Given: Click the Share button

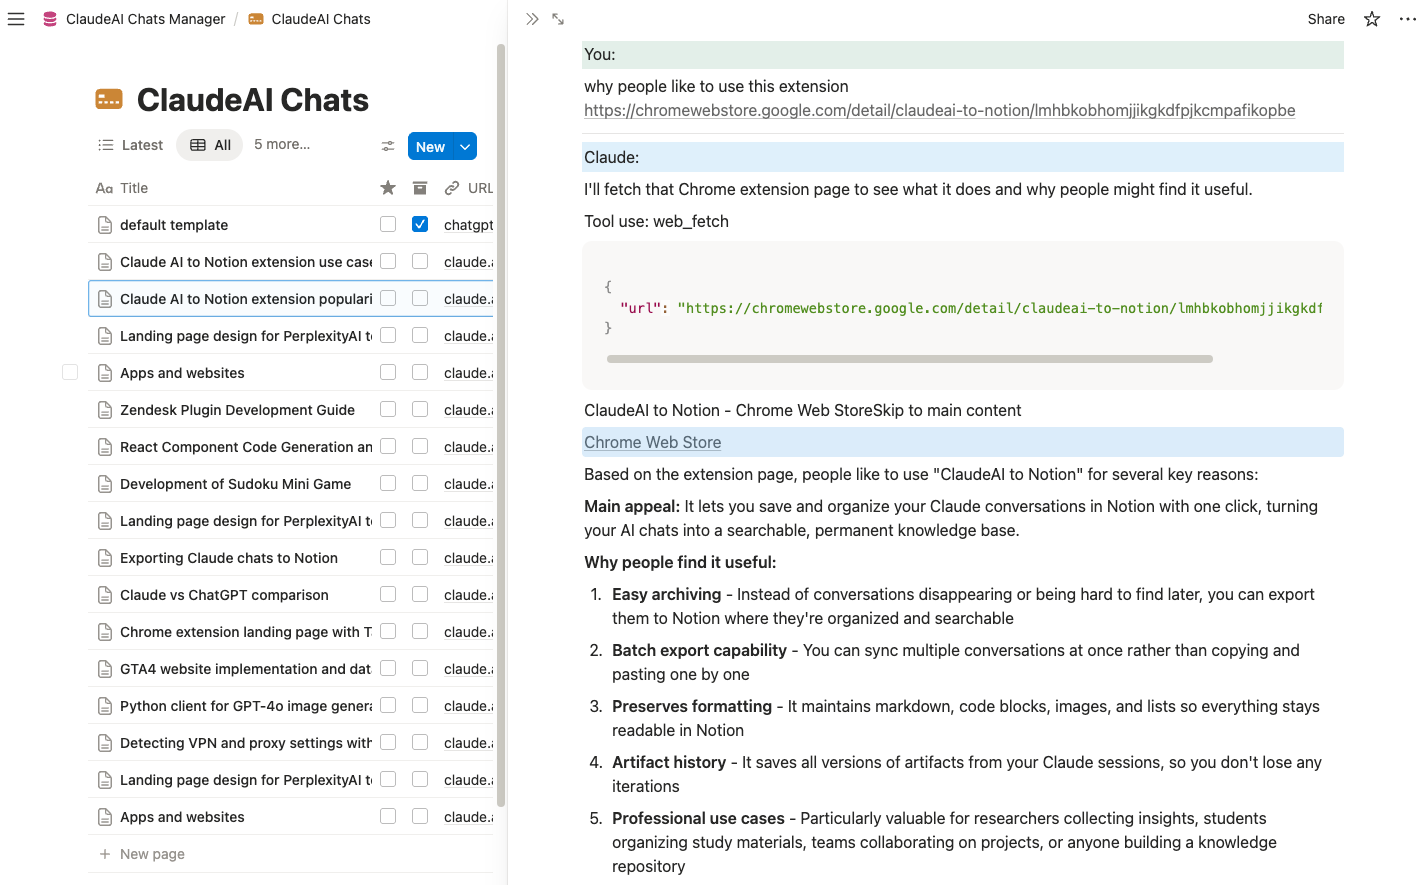Looking at the screenshot, I should pyautogui.click(x=1325, y=18).
